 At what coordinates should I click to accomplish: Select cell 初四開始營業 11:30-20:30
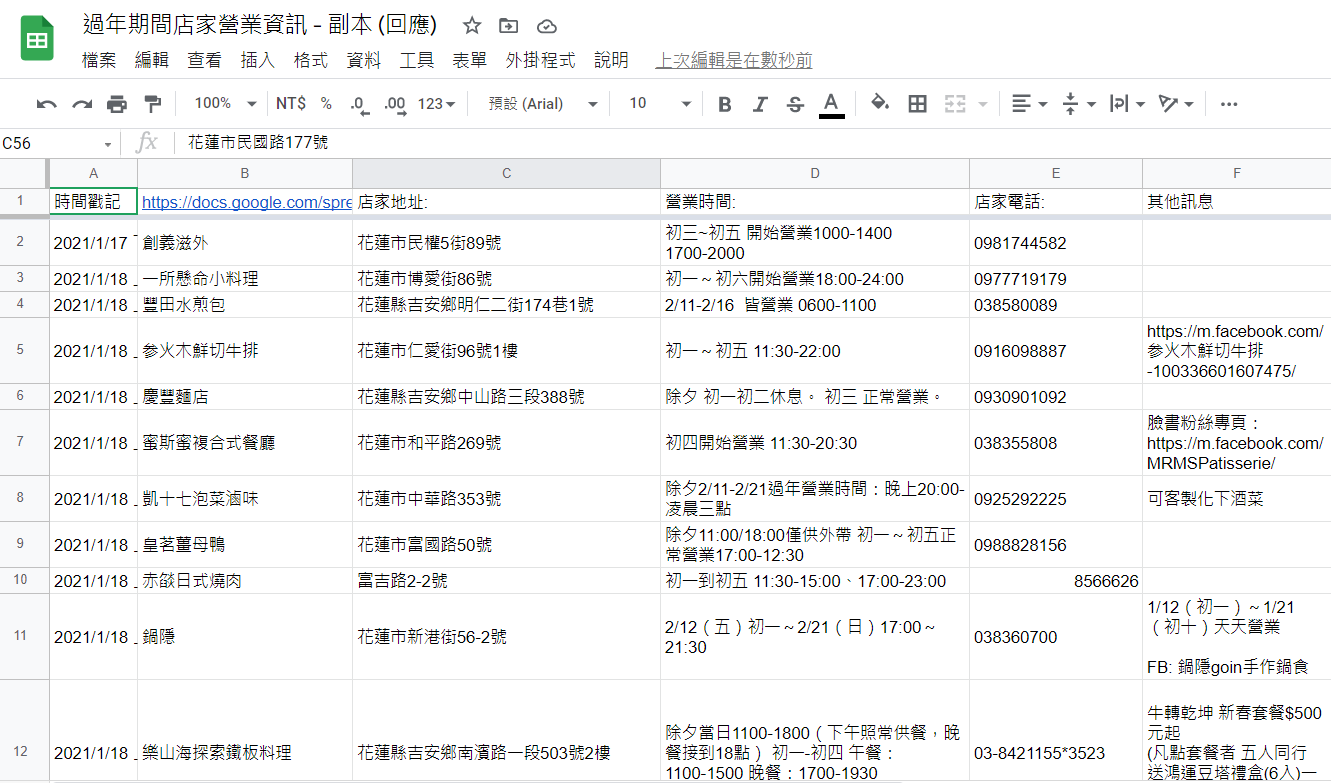point(815,443)
